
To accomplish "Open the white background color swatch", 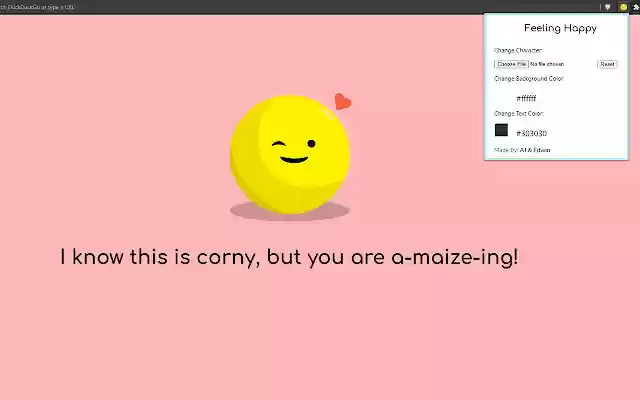I will [x=501, y=95].
